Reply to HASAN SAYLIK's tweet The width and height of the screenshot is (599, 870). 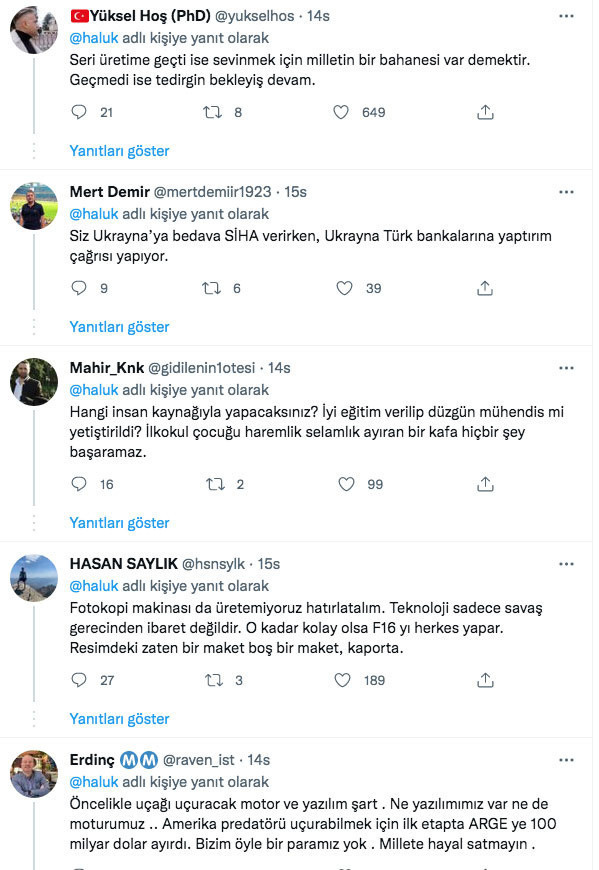79,680
